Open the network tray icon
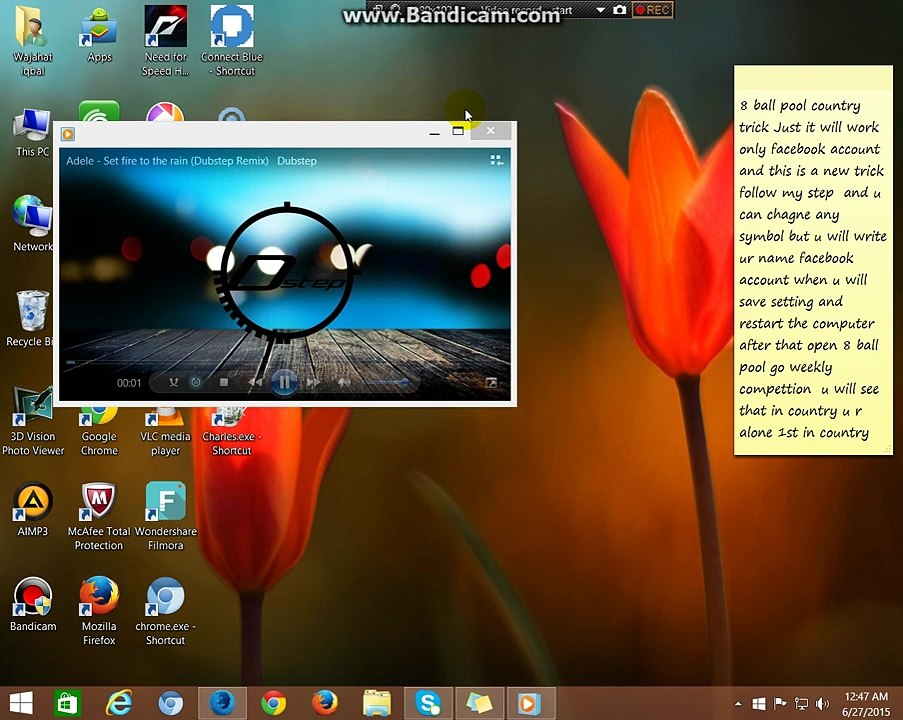The height and width of the screenshot is (720, 903). pyautogui.click(x=800, y=703)
